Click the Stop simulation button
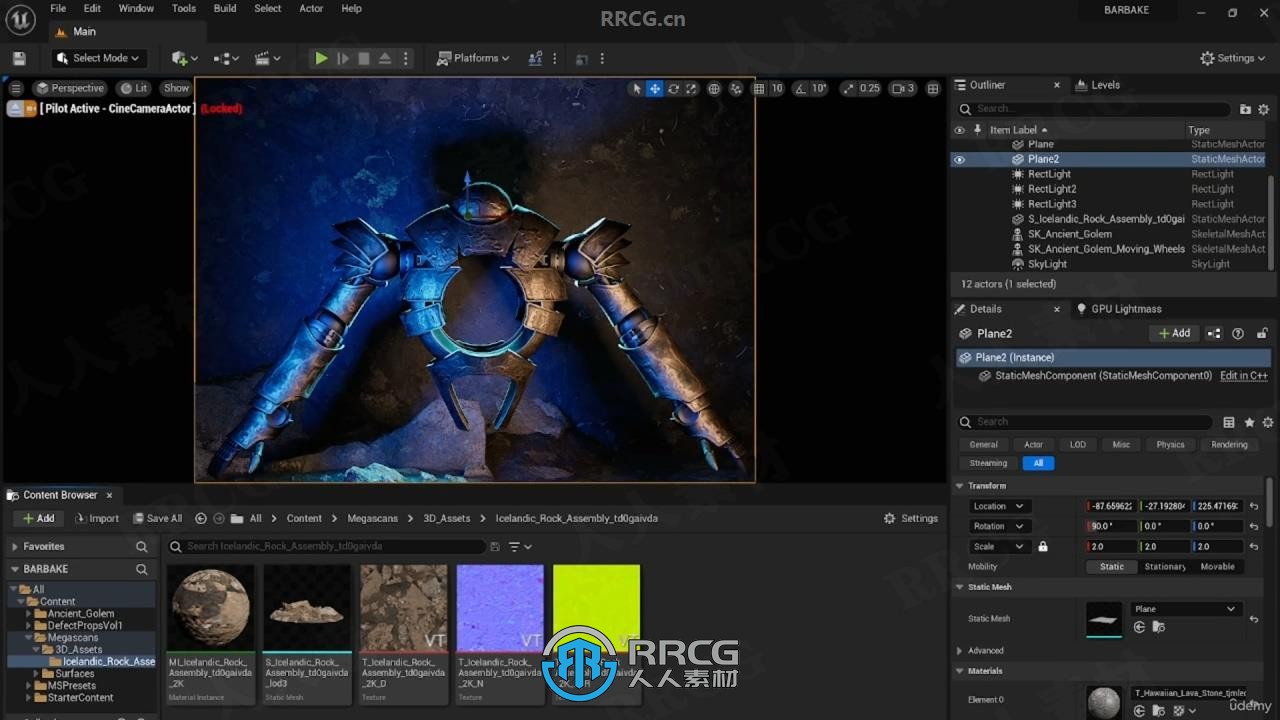The image size is (1280, 720). [364, 58]
